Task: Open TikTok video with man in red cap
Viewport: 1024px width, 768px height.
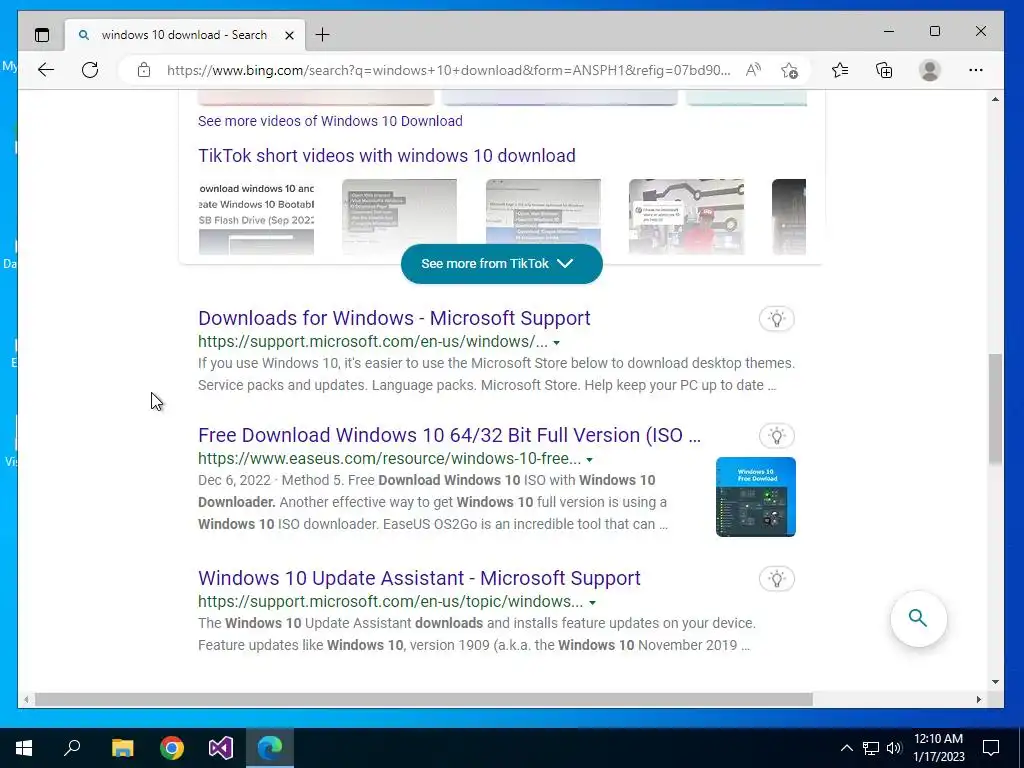Action: 686,217
